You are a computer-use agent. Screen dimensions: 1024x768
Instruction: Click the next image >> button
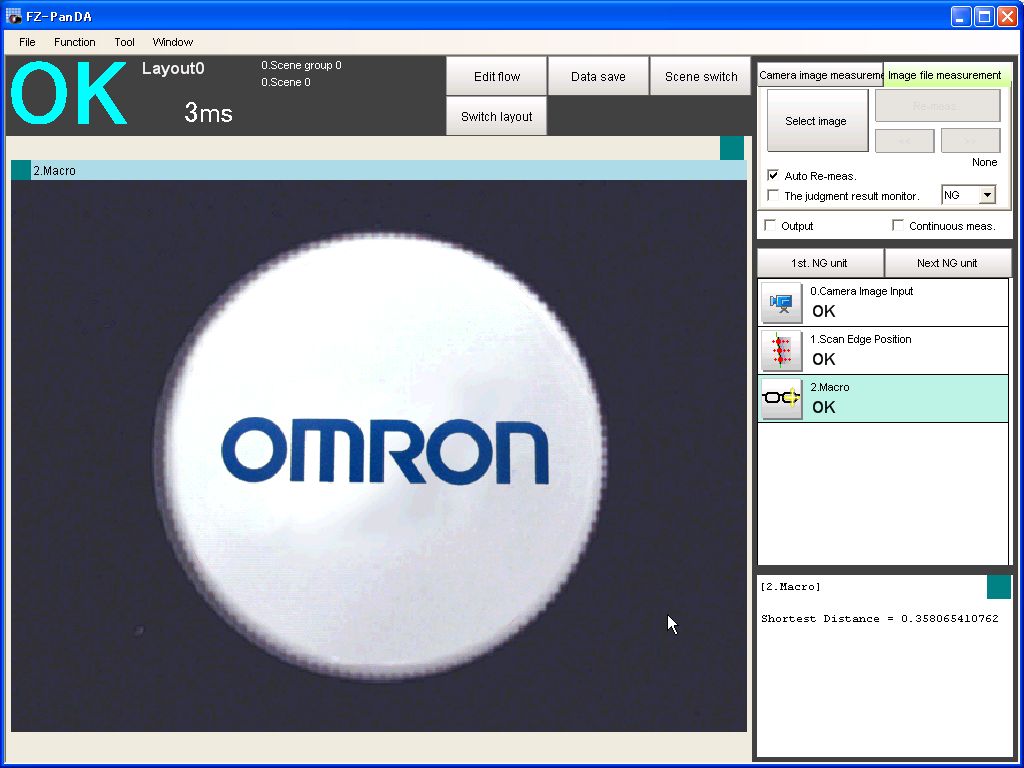(970, 140)
